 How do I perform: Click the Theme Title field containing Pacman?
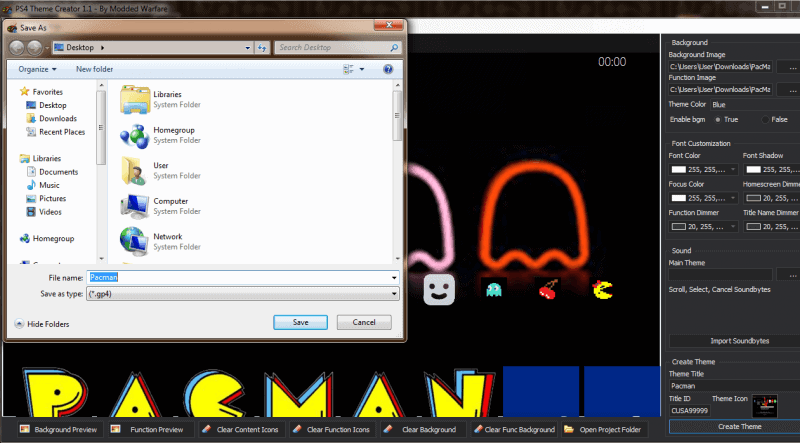pos(734,386)
